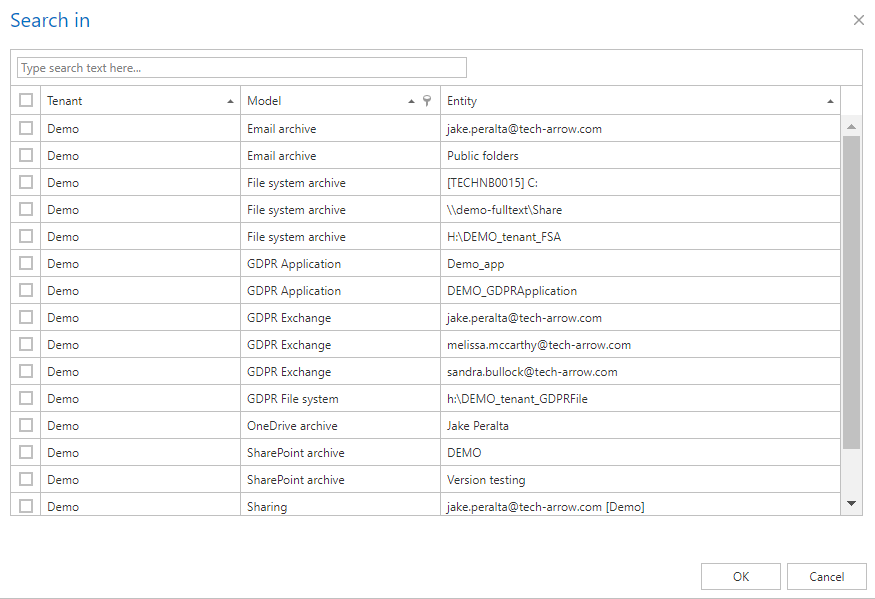
Task: Click the sort arrow in Entity column header
Action: [x=830, y=101]
